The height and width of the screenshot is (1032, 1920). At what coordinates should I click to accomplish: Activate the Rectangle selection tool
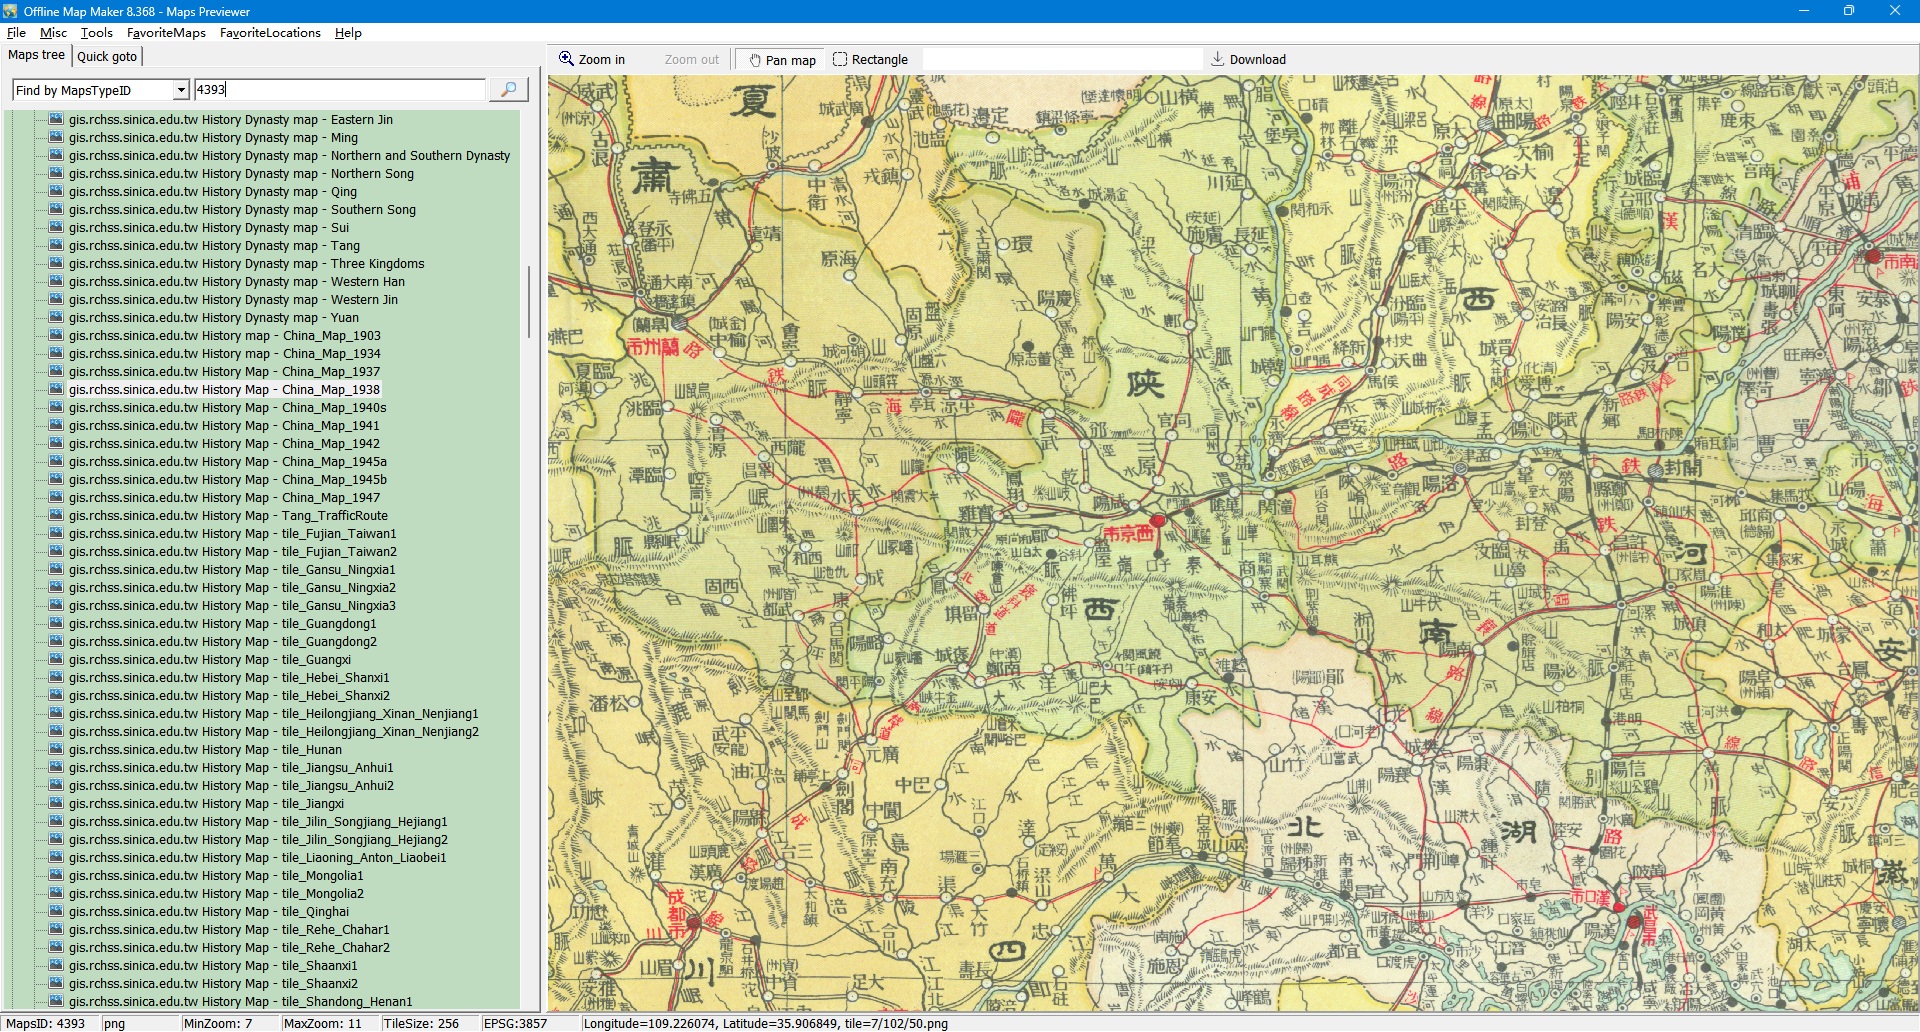pos(870,60)
